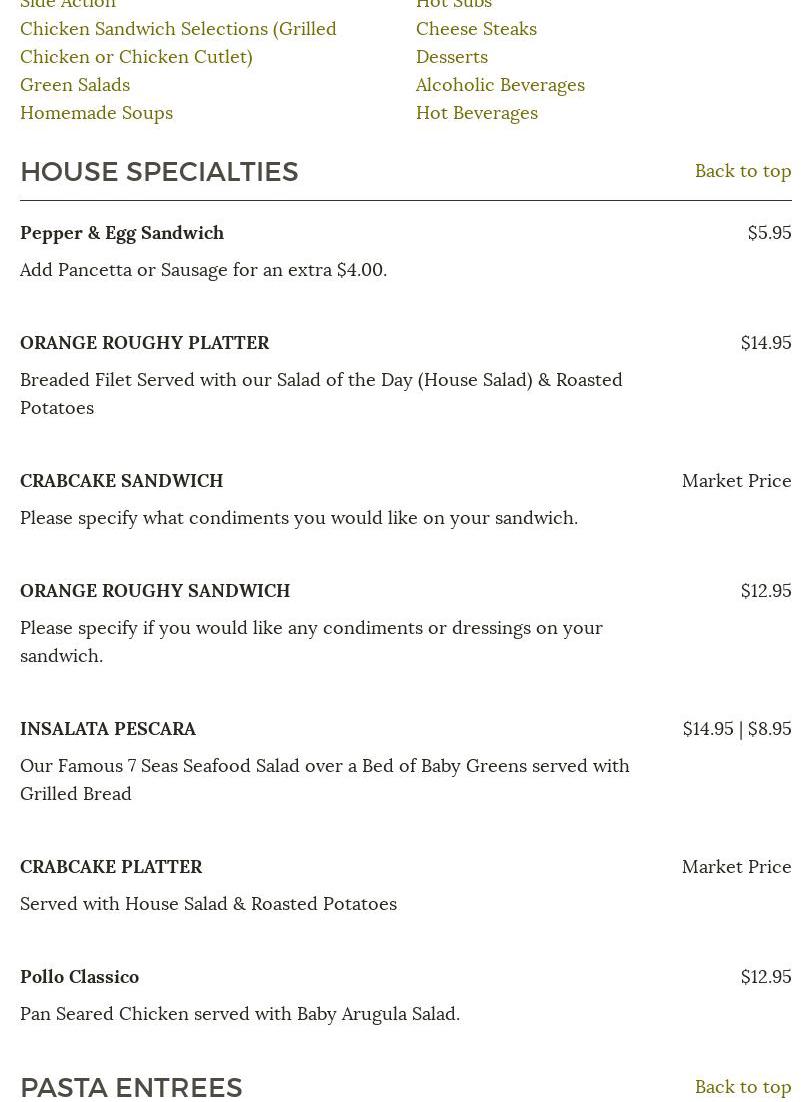The image size is (812, 1102).
Task: Select the Orange Roughy Platter title
Action: [145, 343]
